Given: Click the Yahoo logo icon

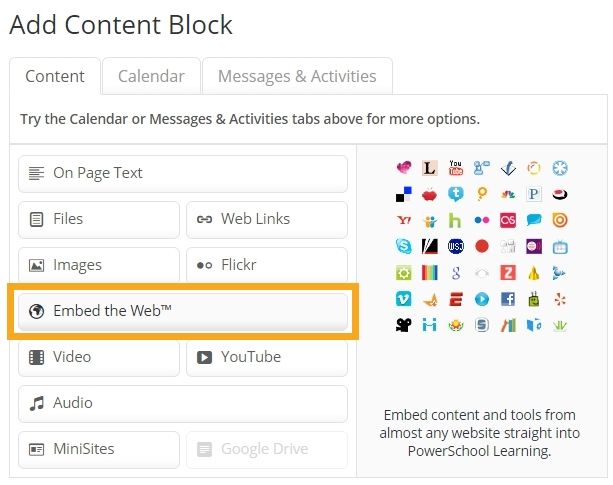Looking at the screenshot, I should 403,220.
